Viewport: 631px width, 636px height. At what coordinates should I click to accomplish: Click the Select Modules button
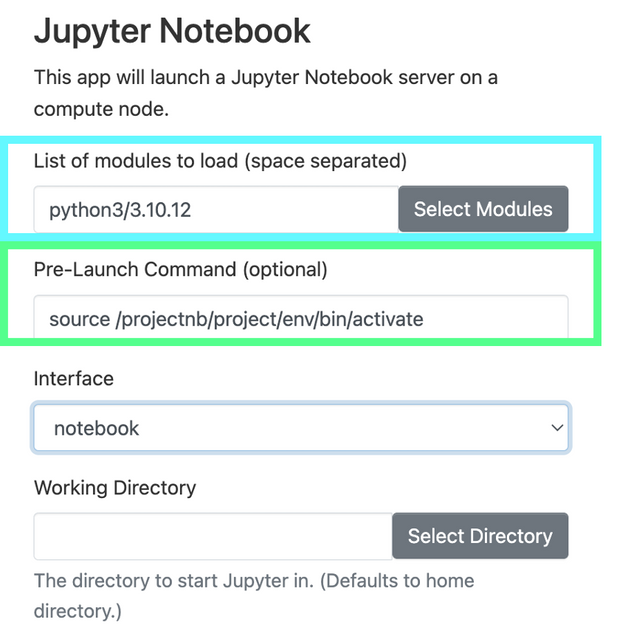point(483,209)
